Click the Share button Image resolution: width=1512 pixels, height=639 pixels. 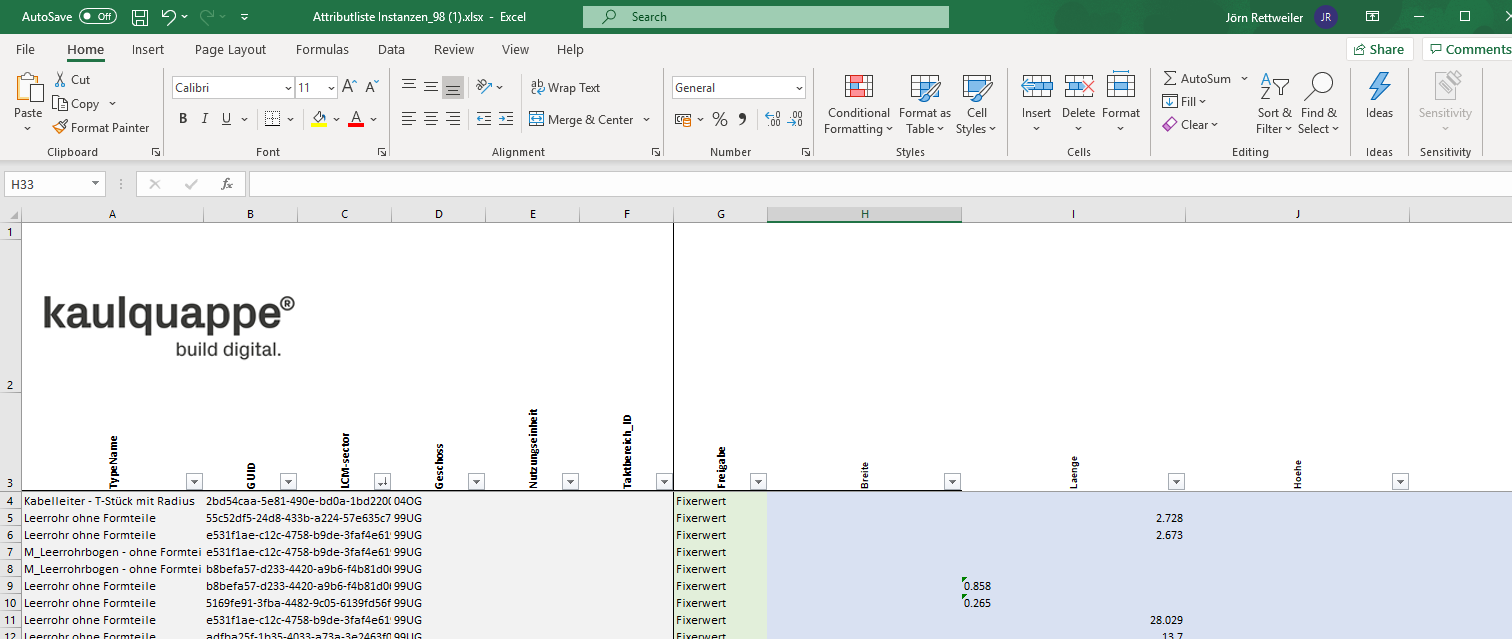(1379, 49)
